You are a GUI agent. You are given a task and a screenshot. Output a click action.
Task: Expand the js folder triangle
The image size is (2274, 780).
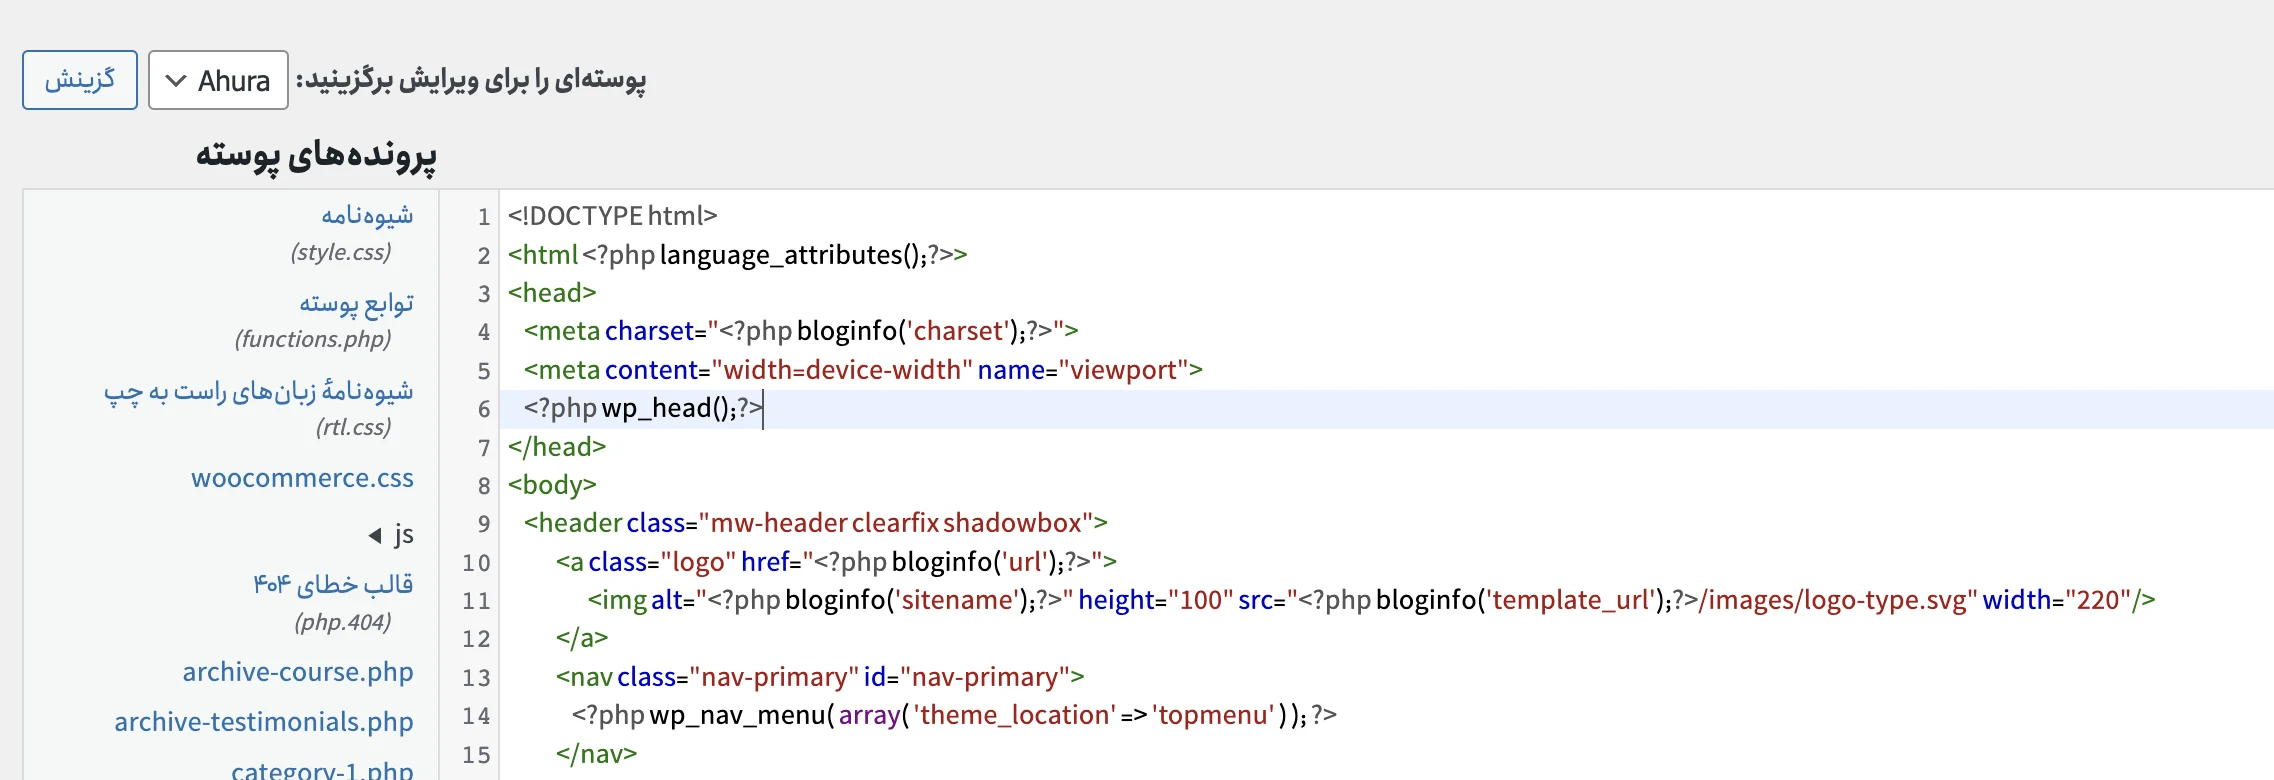[375, 535]
